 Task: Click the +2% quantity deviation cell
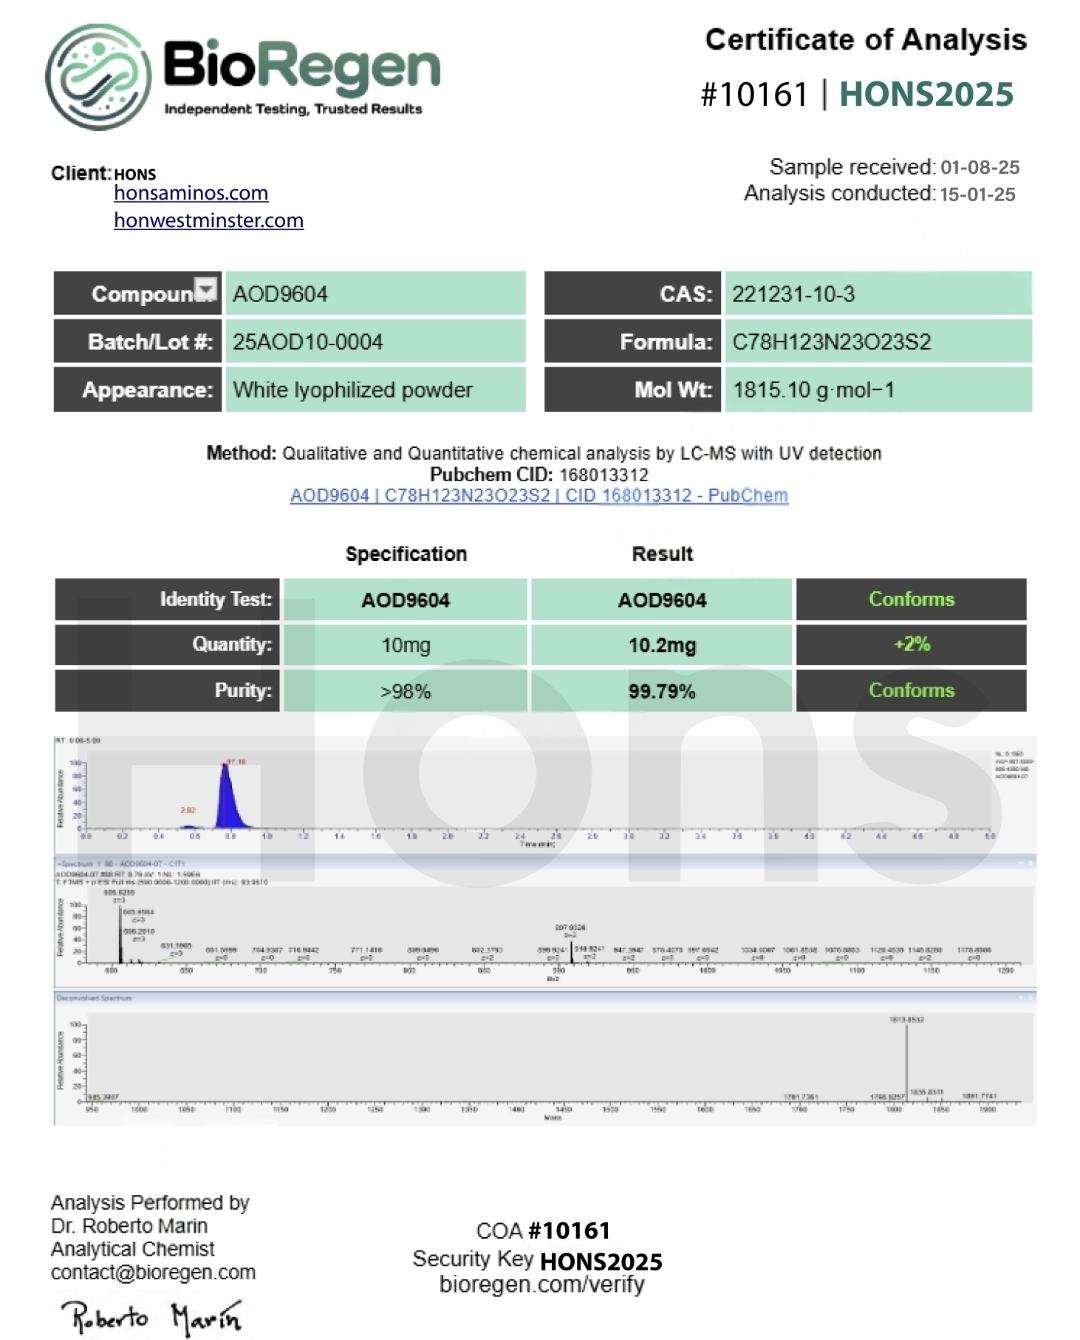pyautogui.click(x=911, y=645)
